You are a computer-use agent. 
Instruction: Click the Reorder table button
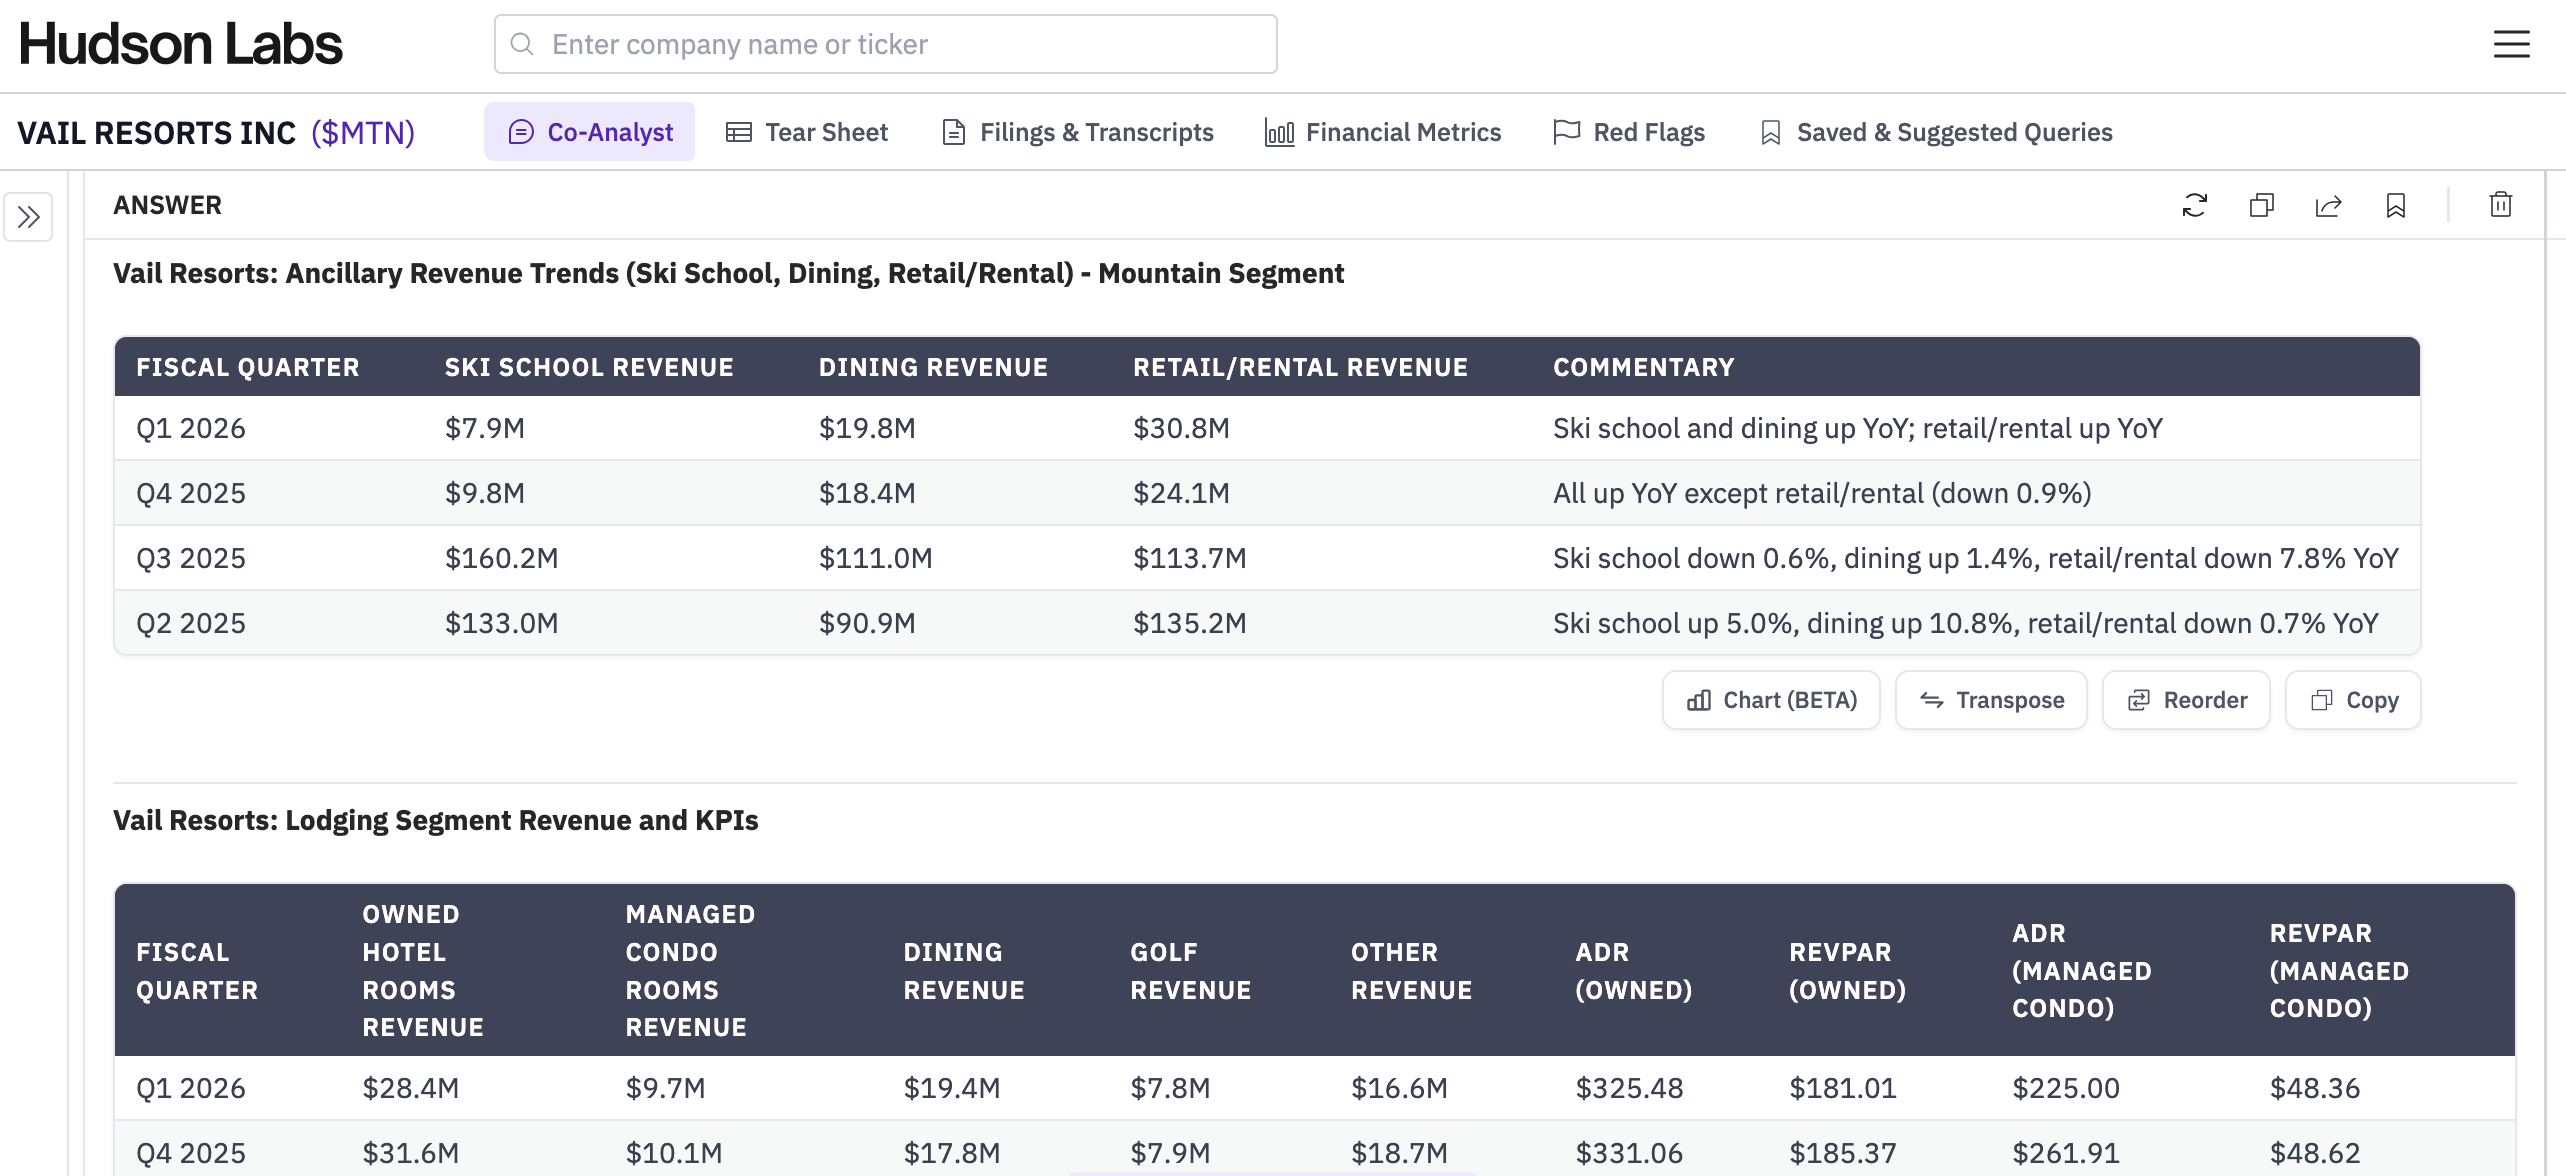click(x=2186, y=700)
